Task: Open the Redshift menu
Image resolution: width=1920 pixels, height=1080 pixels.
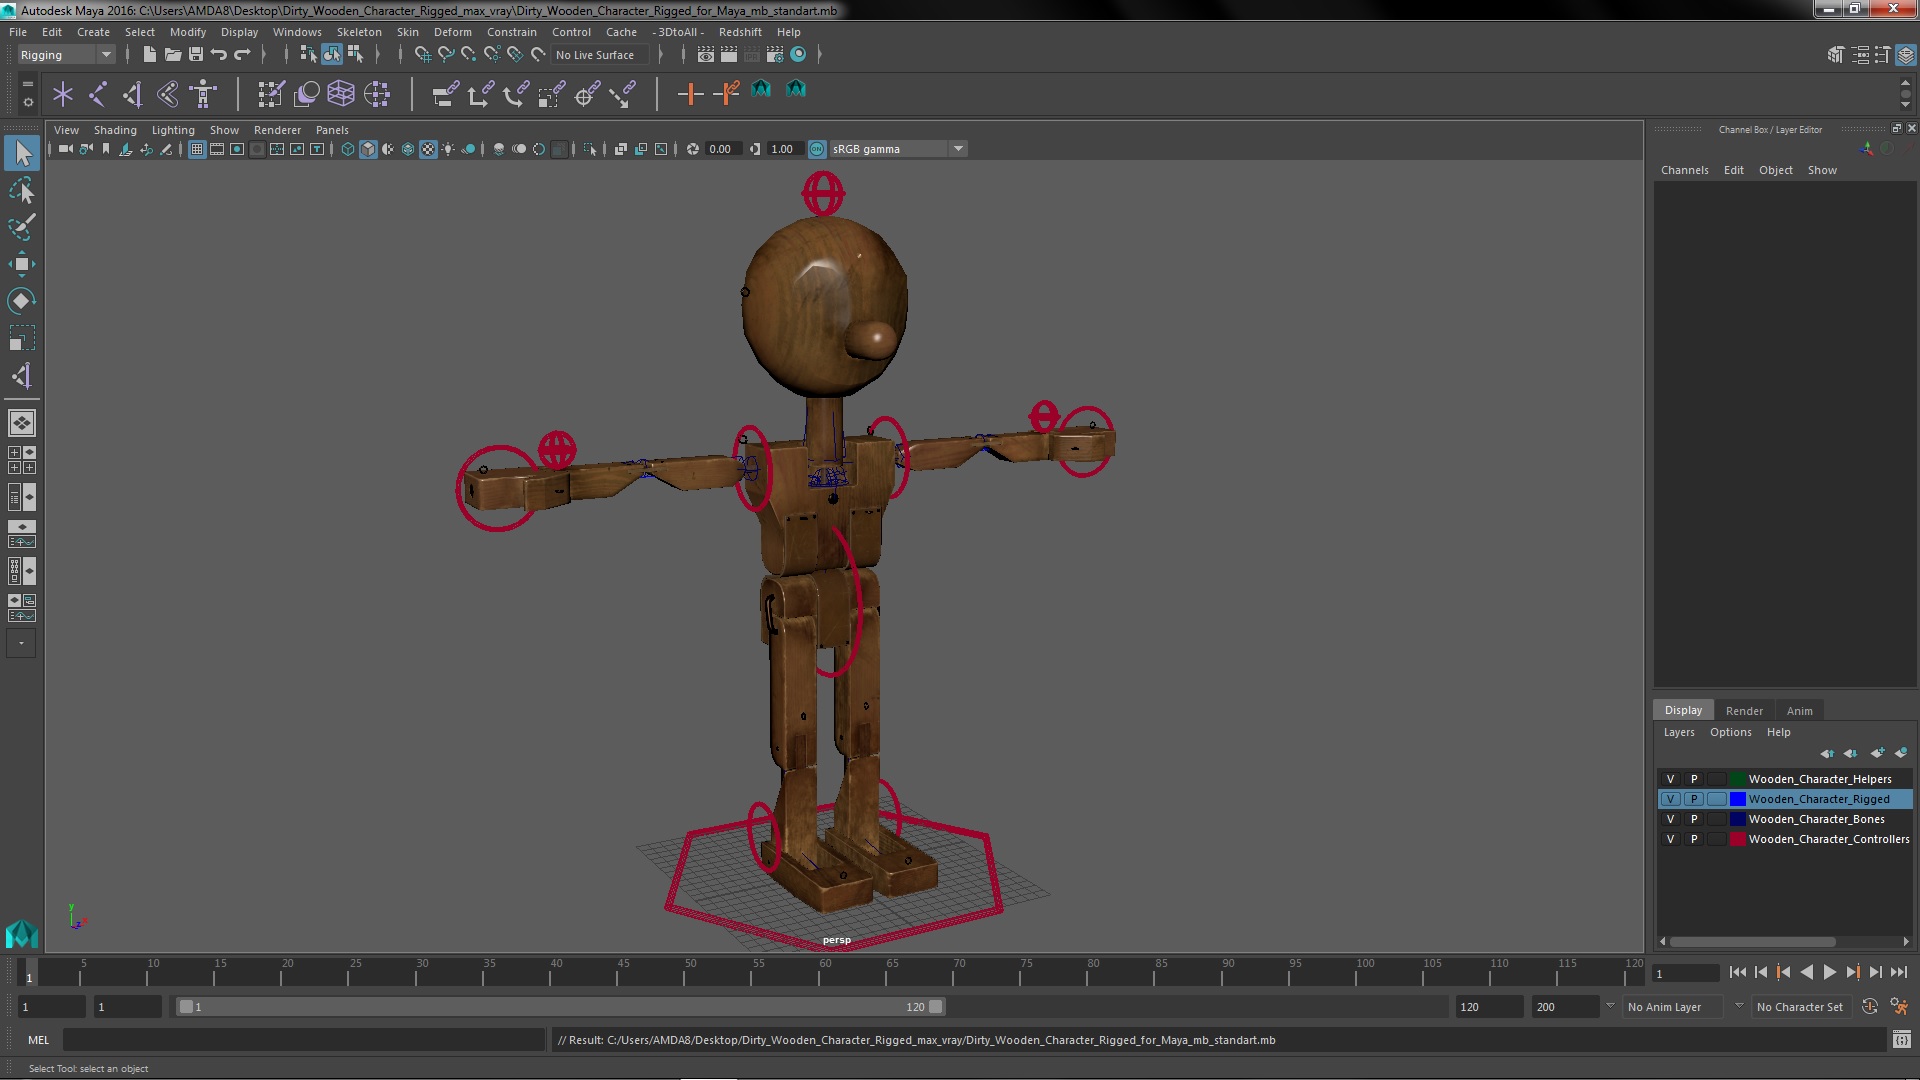Action: (740, 32)
